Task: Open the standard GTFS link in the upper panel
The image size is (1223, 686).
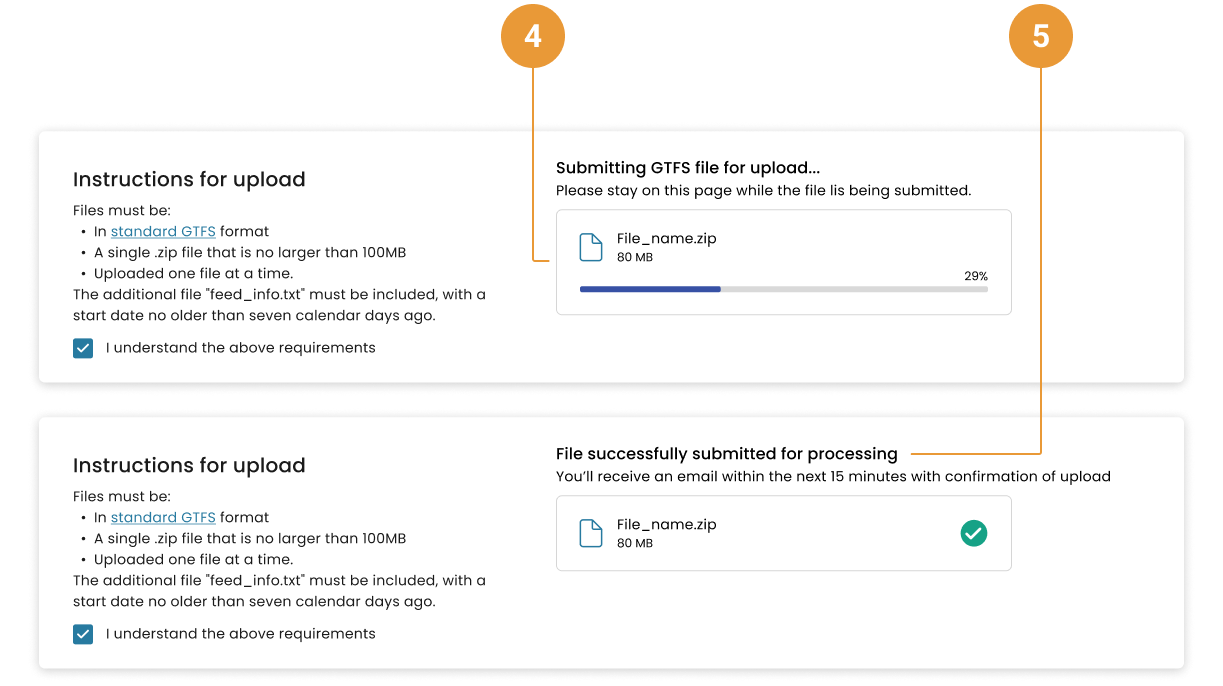Action: [x=163, y=231]
